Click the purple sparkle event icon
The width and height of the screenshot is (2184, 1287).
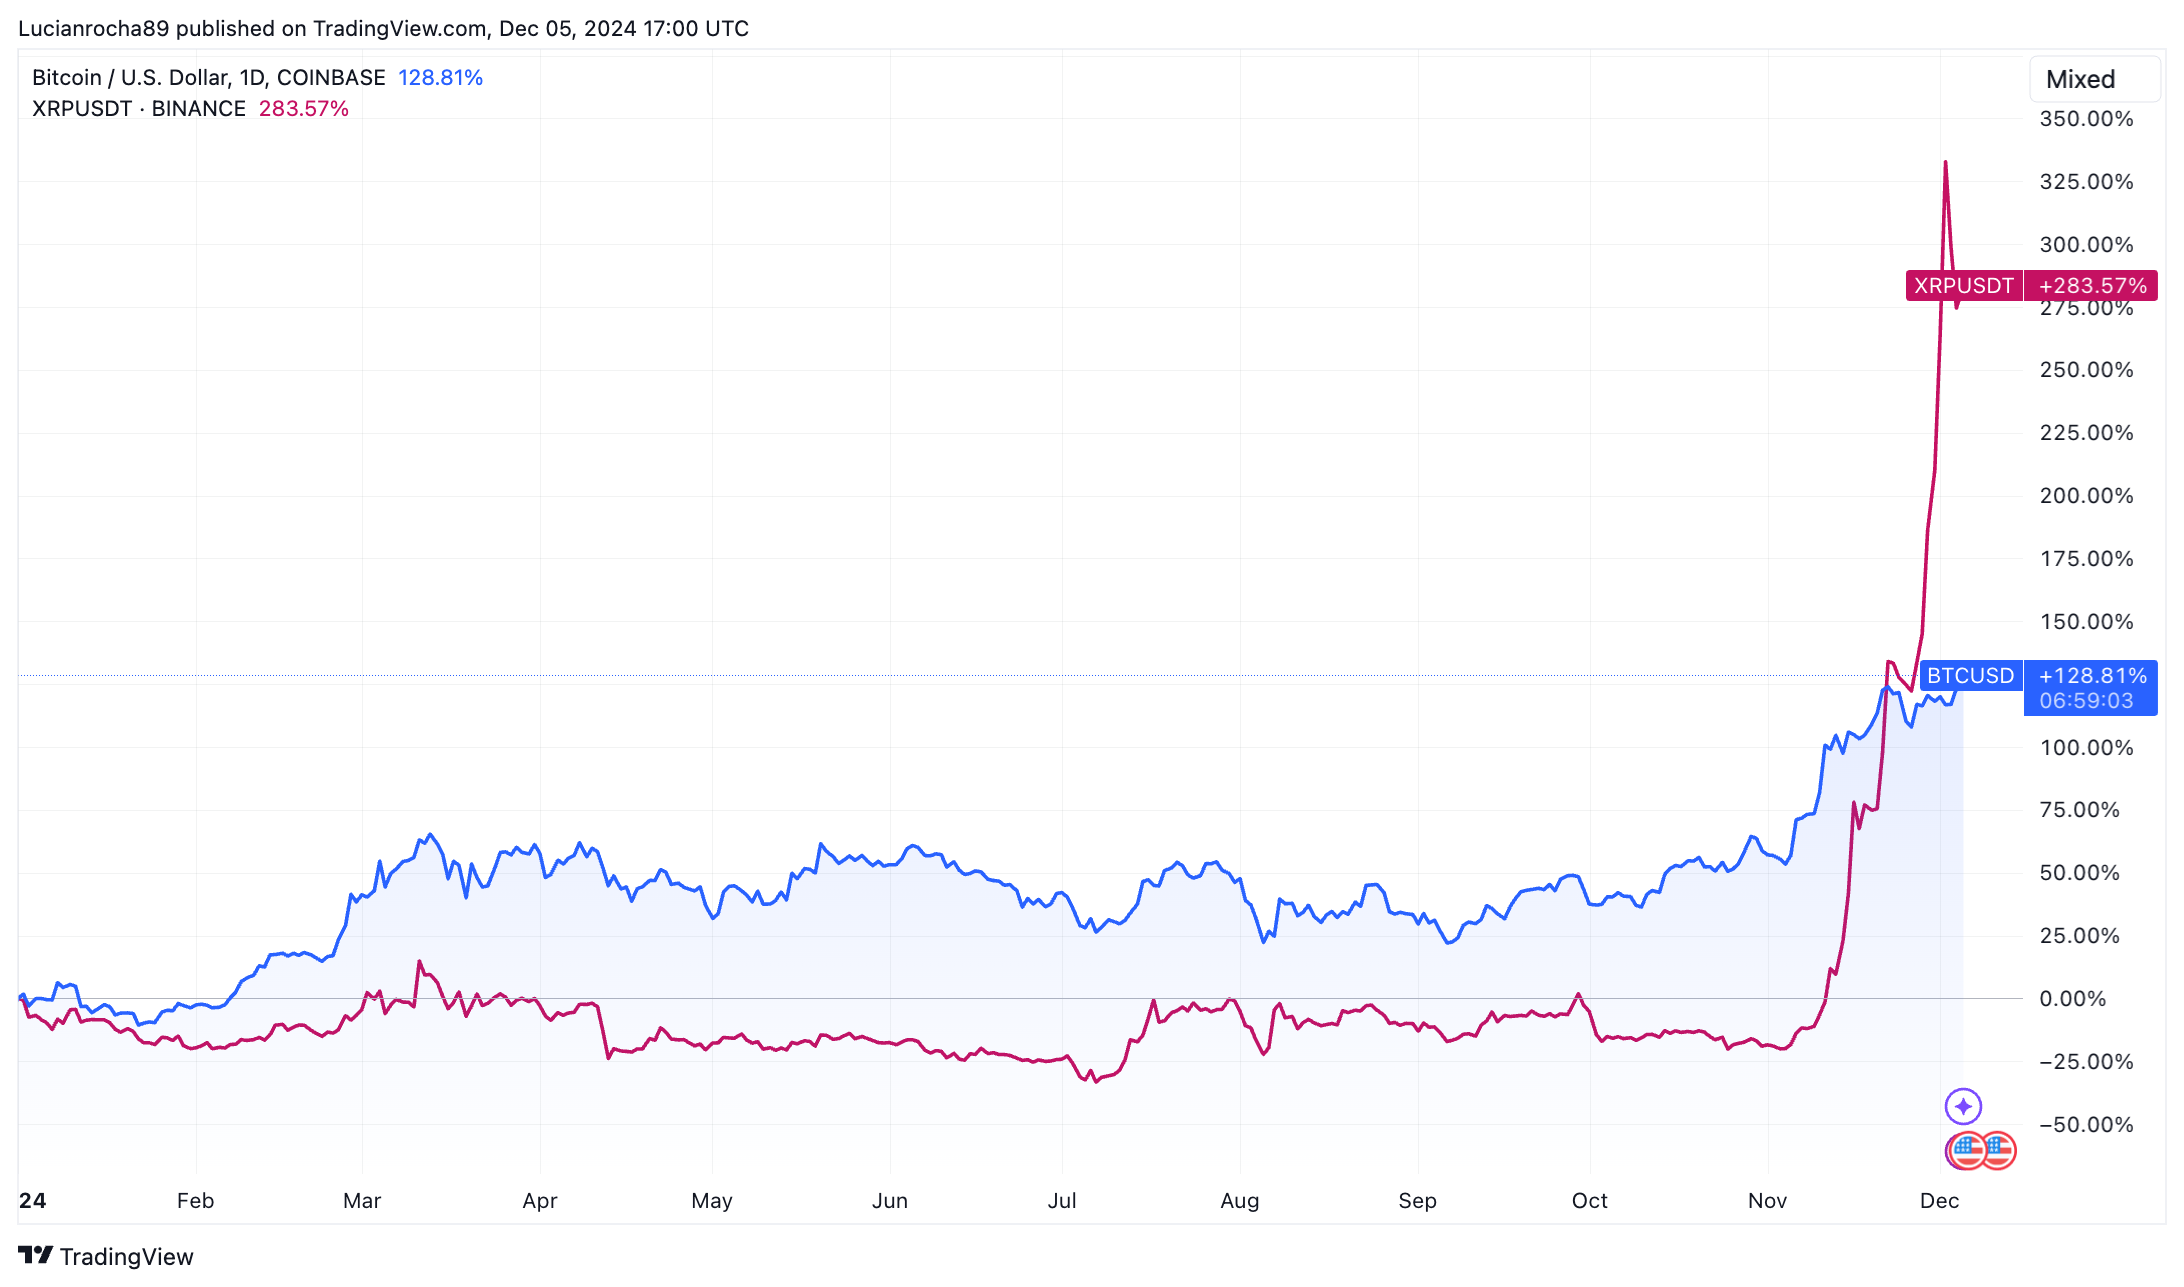tap(1963, 1106)
